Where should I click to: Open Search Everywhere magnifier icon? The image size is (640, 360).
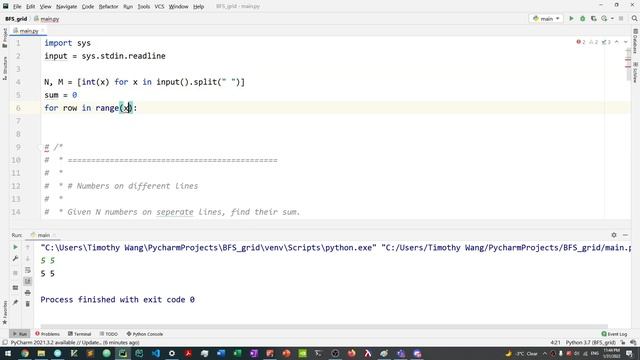pos(634,19)
